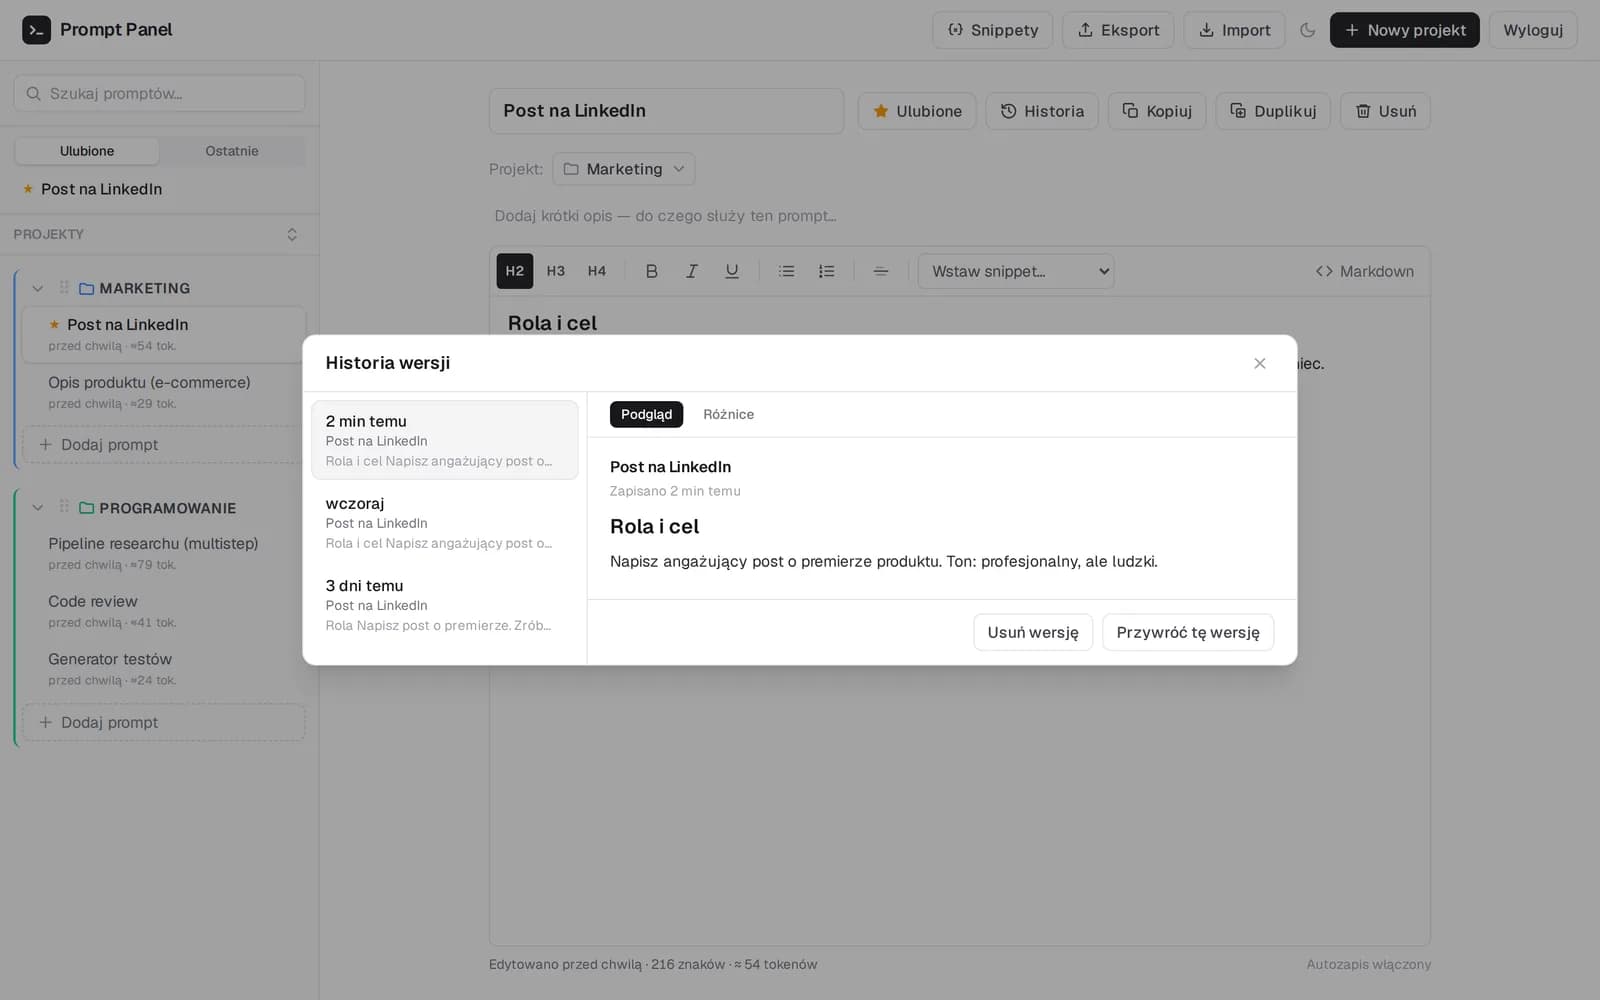Click Wyloguj to log out
The width and height of the screenshot is (1600, 1000).
click(x=1533, y=30)
